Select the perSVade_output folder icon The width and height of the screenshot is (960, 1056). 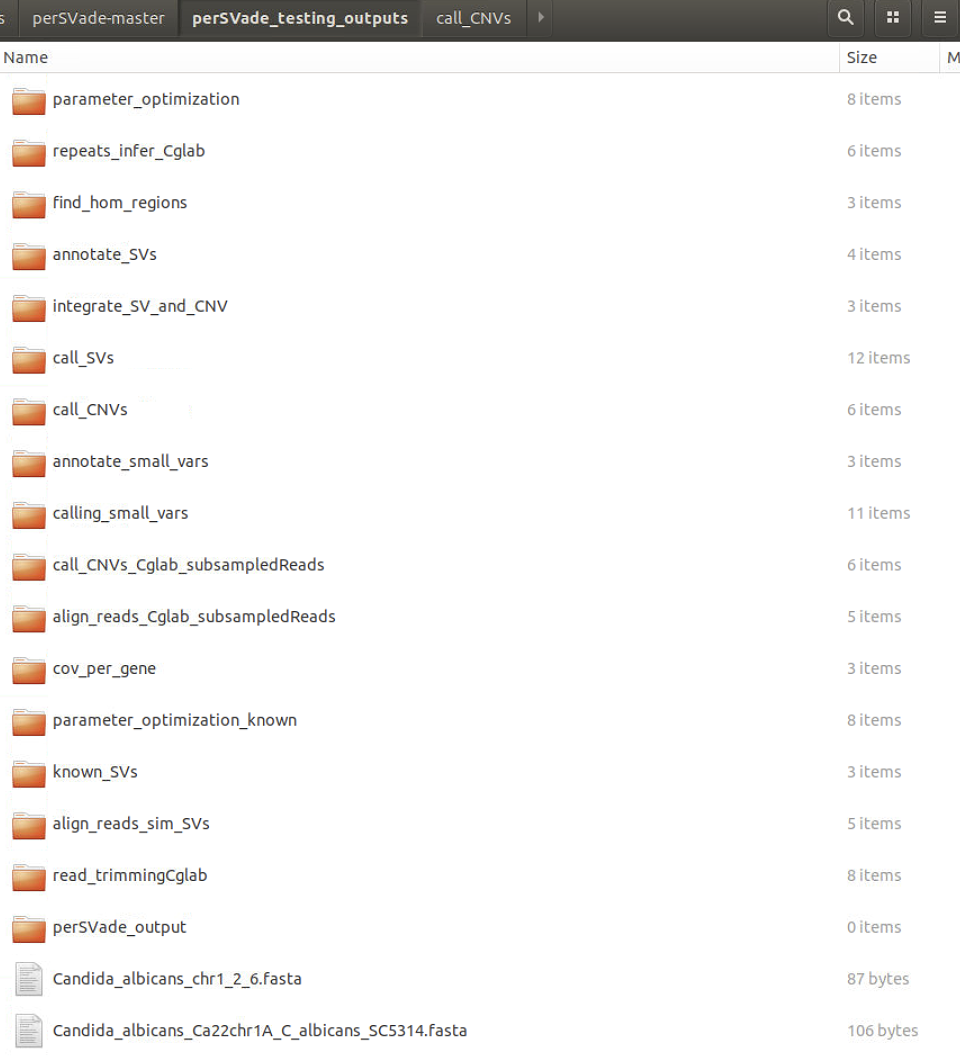pos(29,928)
